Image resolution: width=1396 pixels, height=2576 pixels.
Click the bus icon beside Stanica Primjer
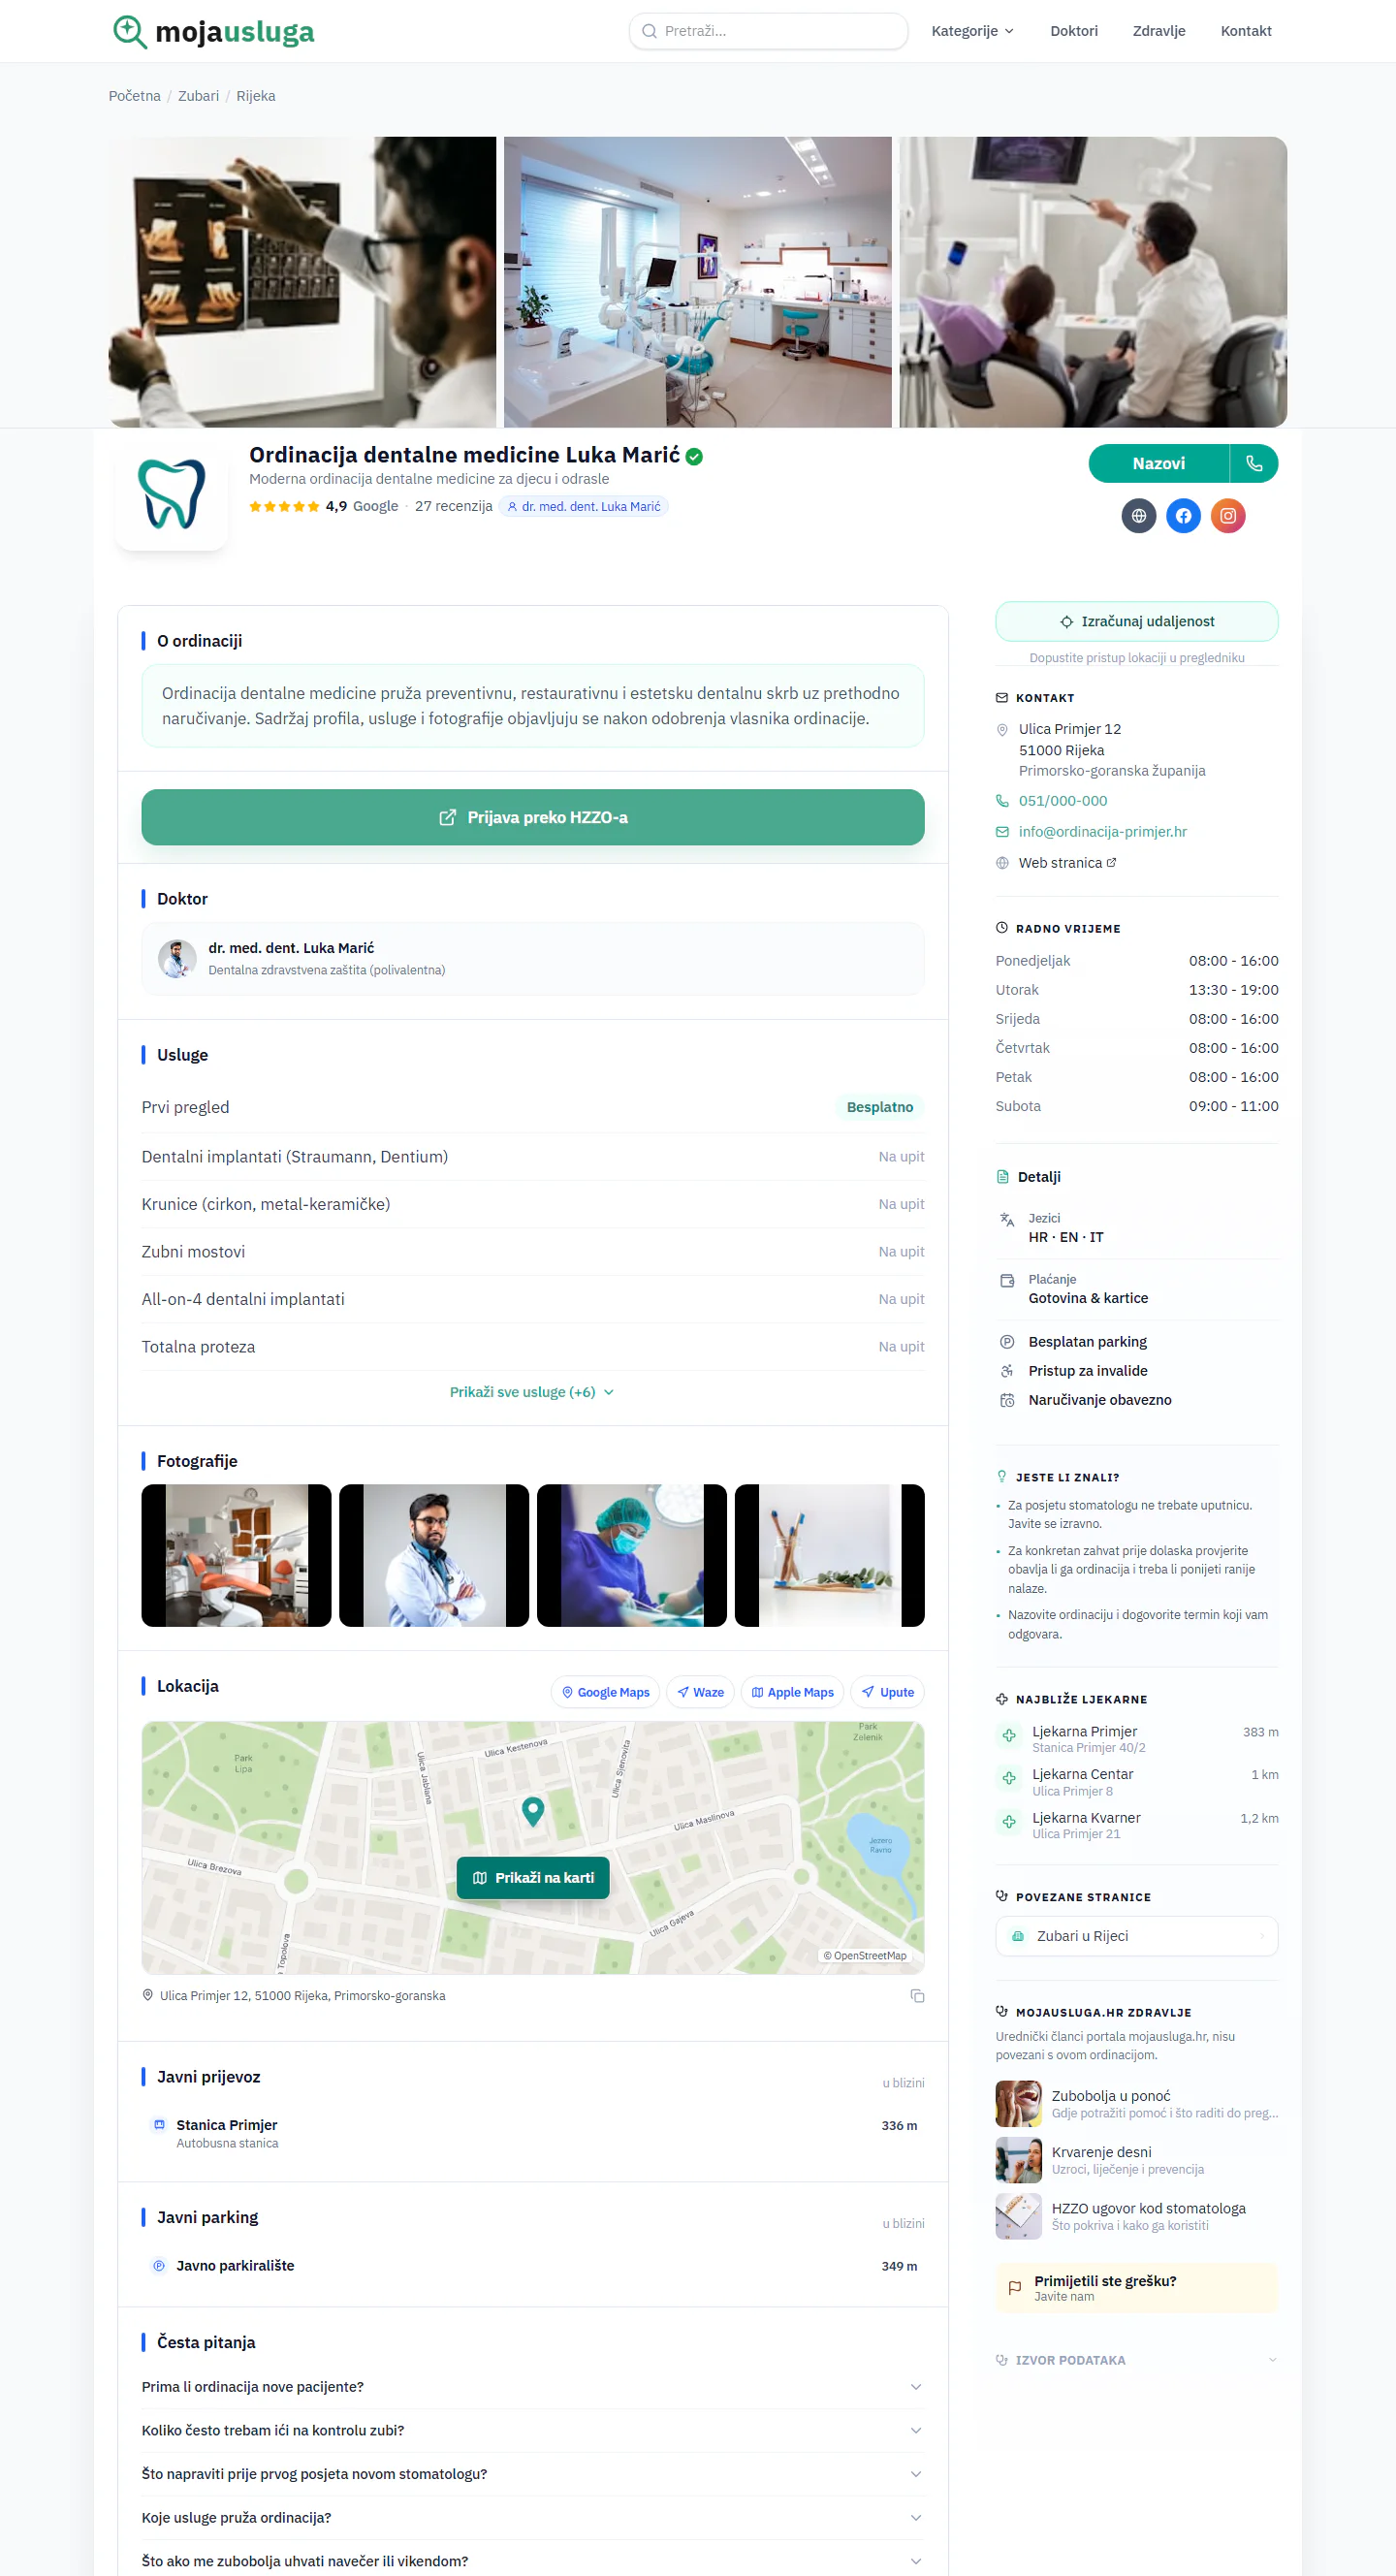(x=159, y=2125)
